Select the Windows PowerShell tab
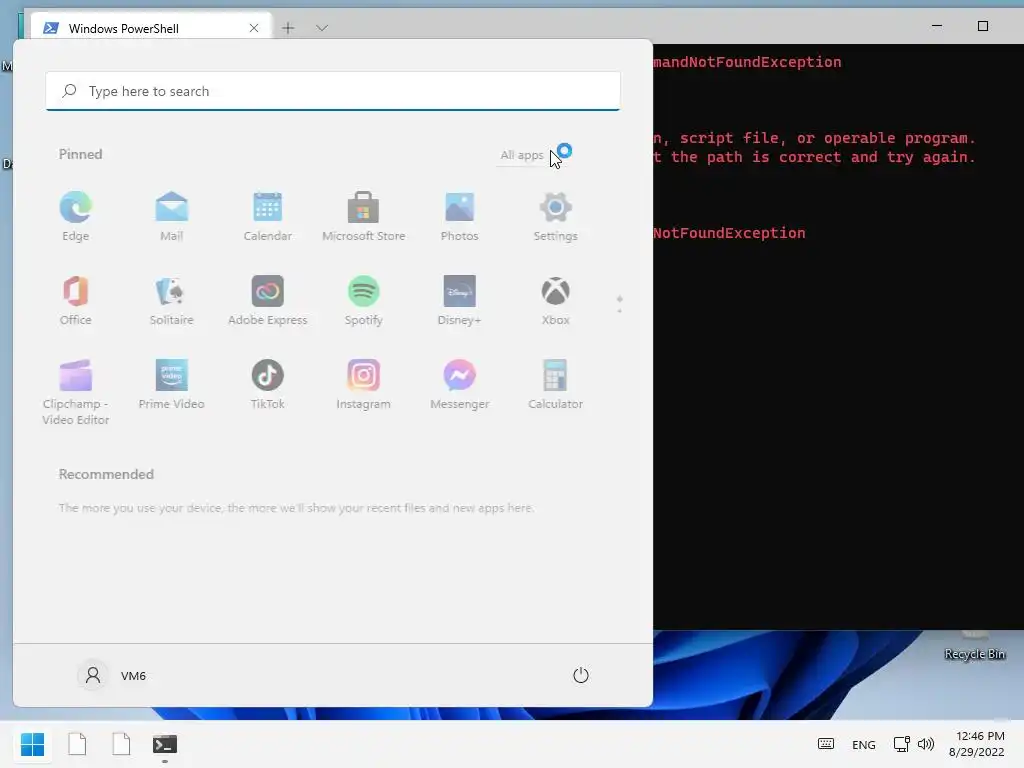The image size is (1024, 768). pos(151,28)
